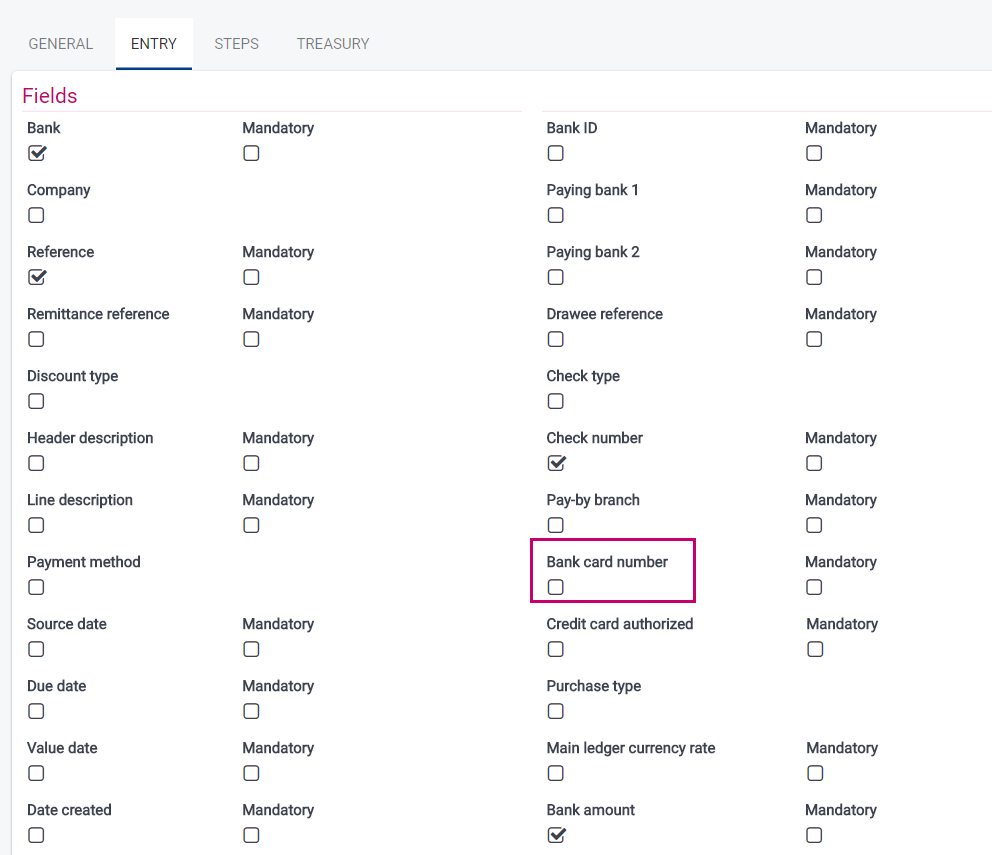Check the Paying bank 1 checkbox

point(556,215)
